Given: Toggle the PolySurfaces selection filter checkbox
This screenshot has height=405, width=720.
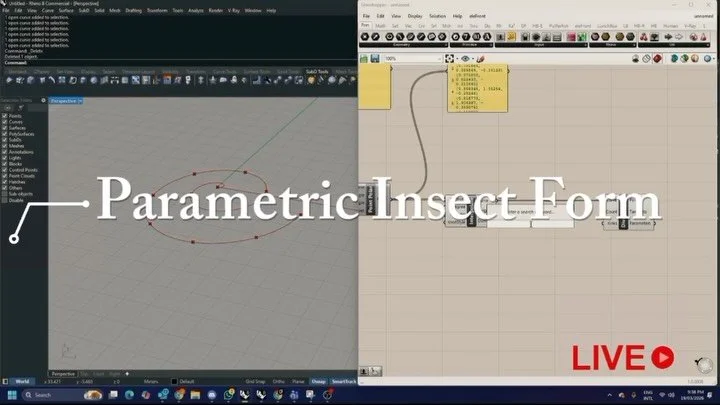Looking at the screenshot, I should (5, 134).
